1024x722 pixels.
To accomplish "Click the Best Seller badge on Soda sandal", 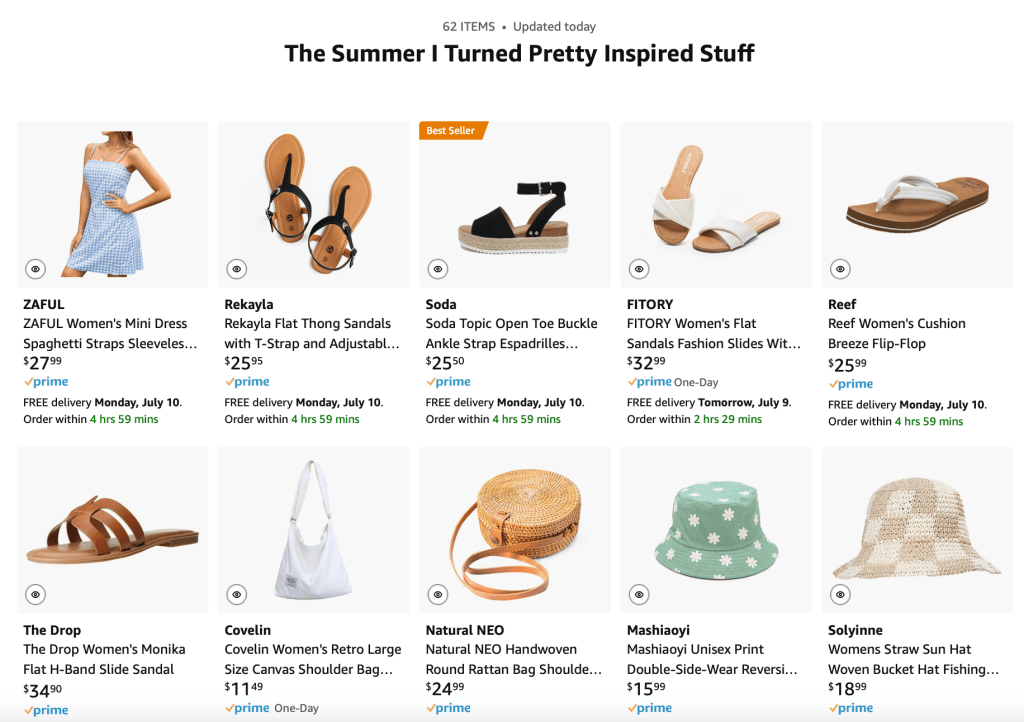I will 452,131.
